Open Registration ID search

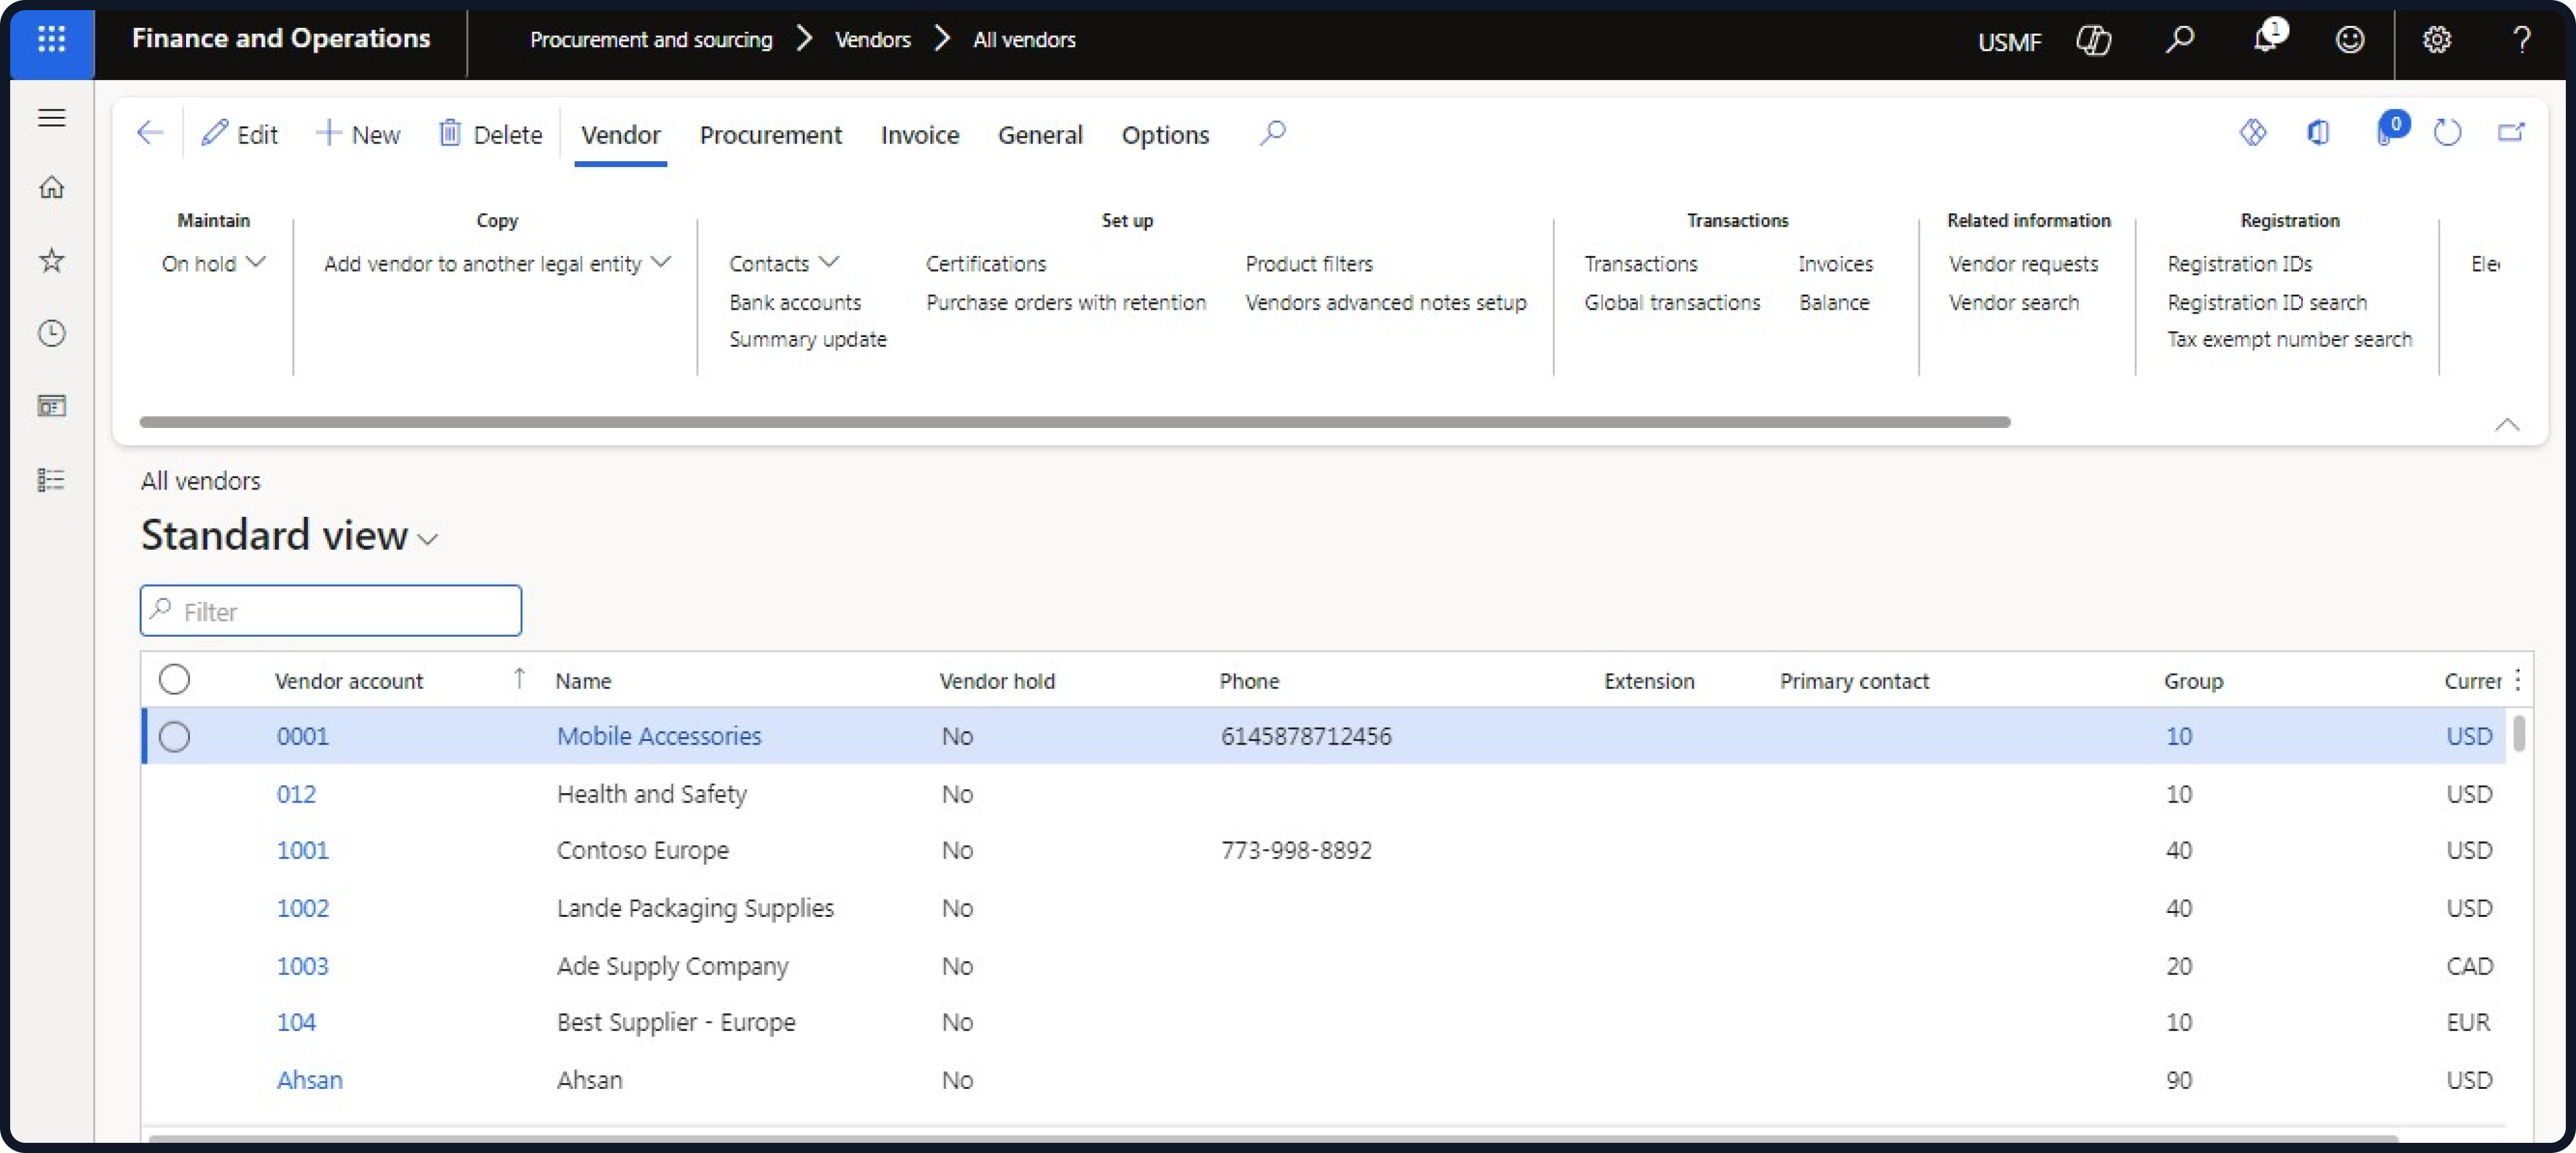click(2267, 302)
